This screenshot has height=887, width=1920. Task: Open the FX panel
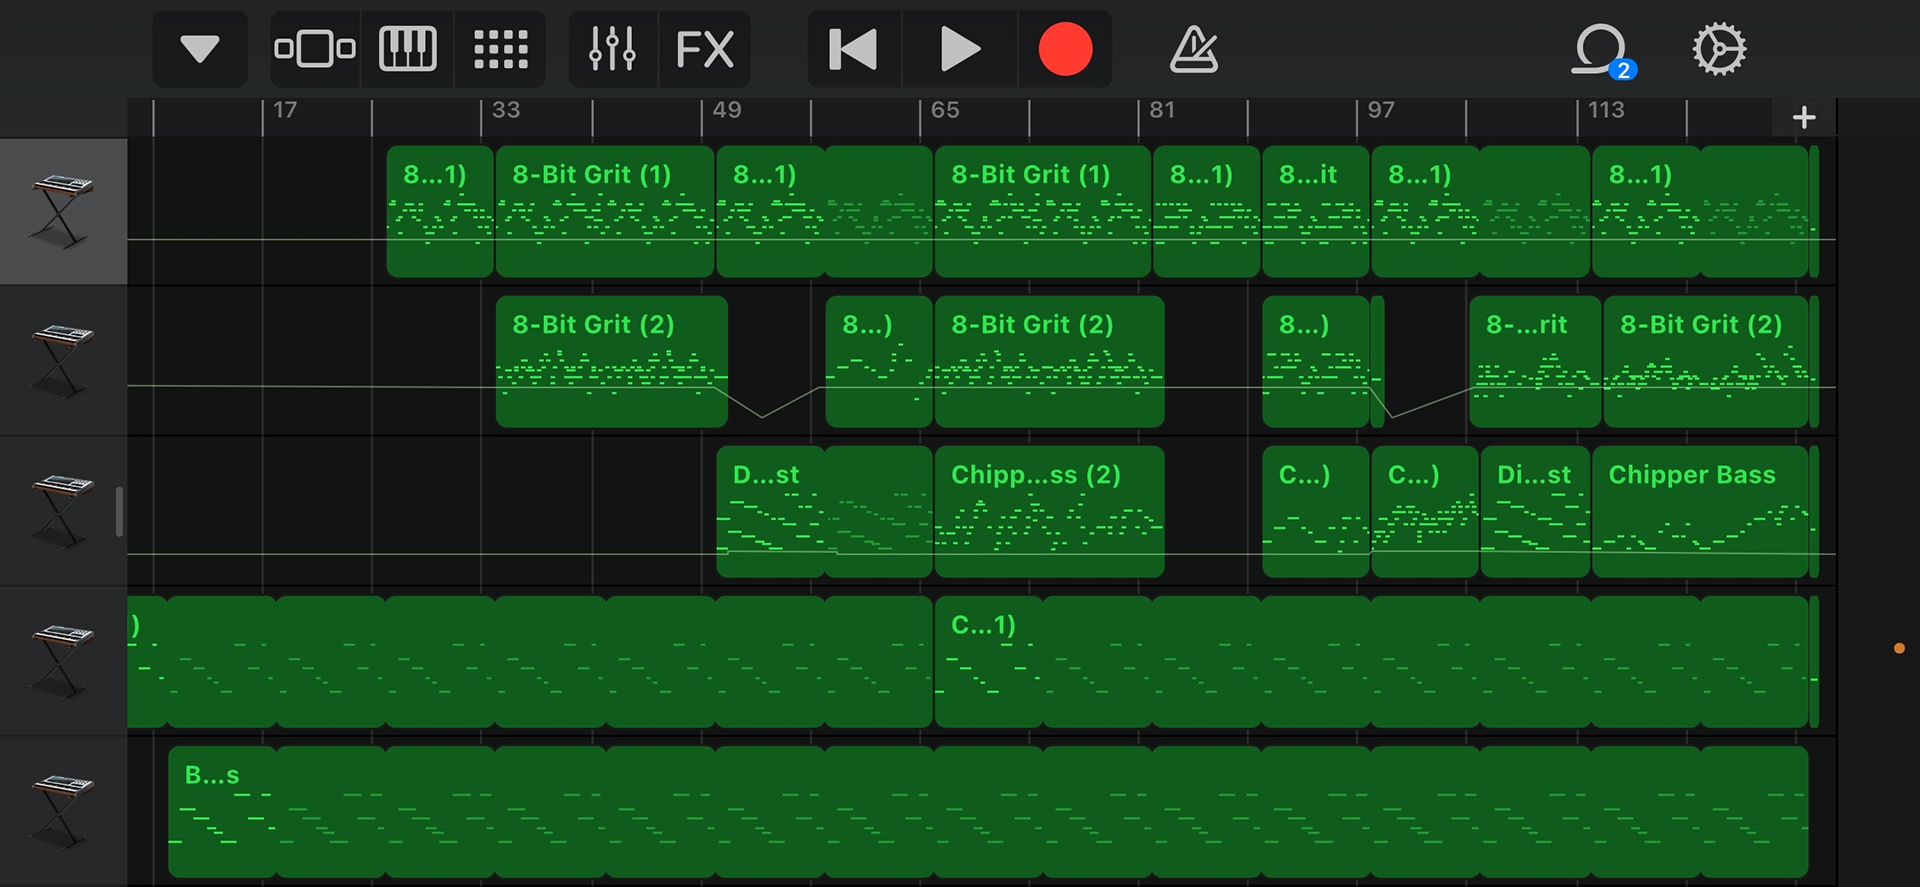pyautogui.click(x=705, y=49)
